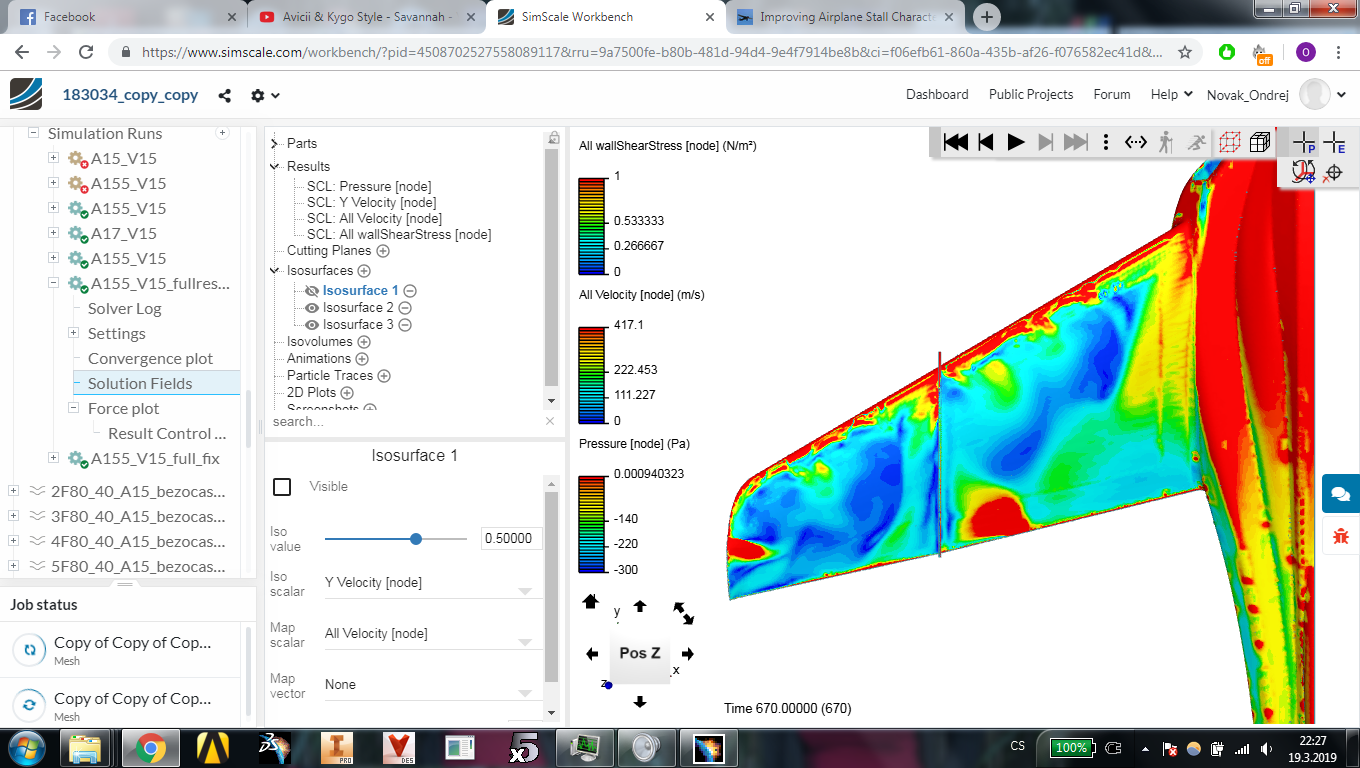Click the Iso value slider handle
Image resolution: width=1360 pixels, height=768 pixels.
(416, 539)
